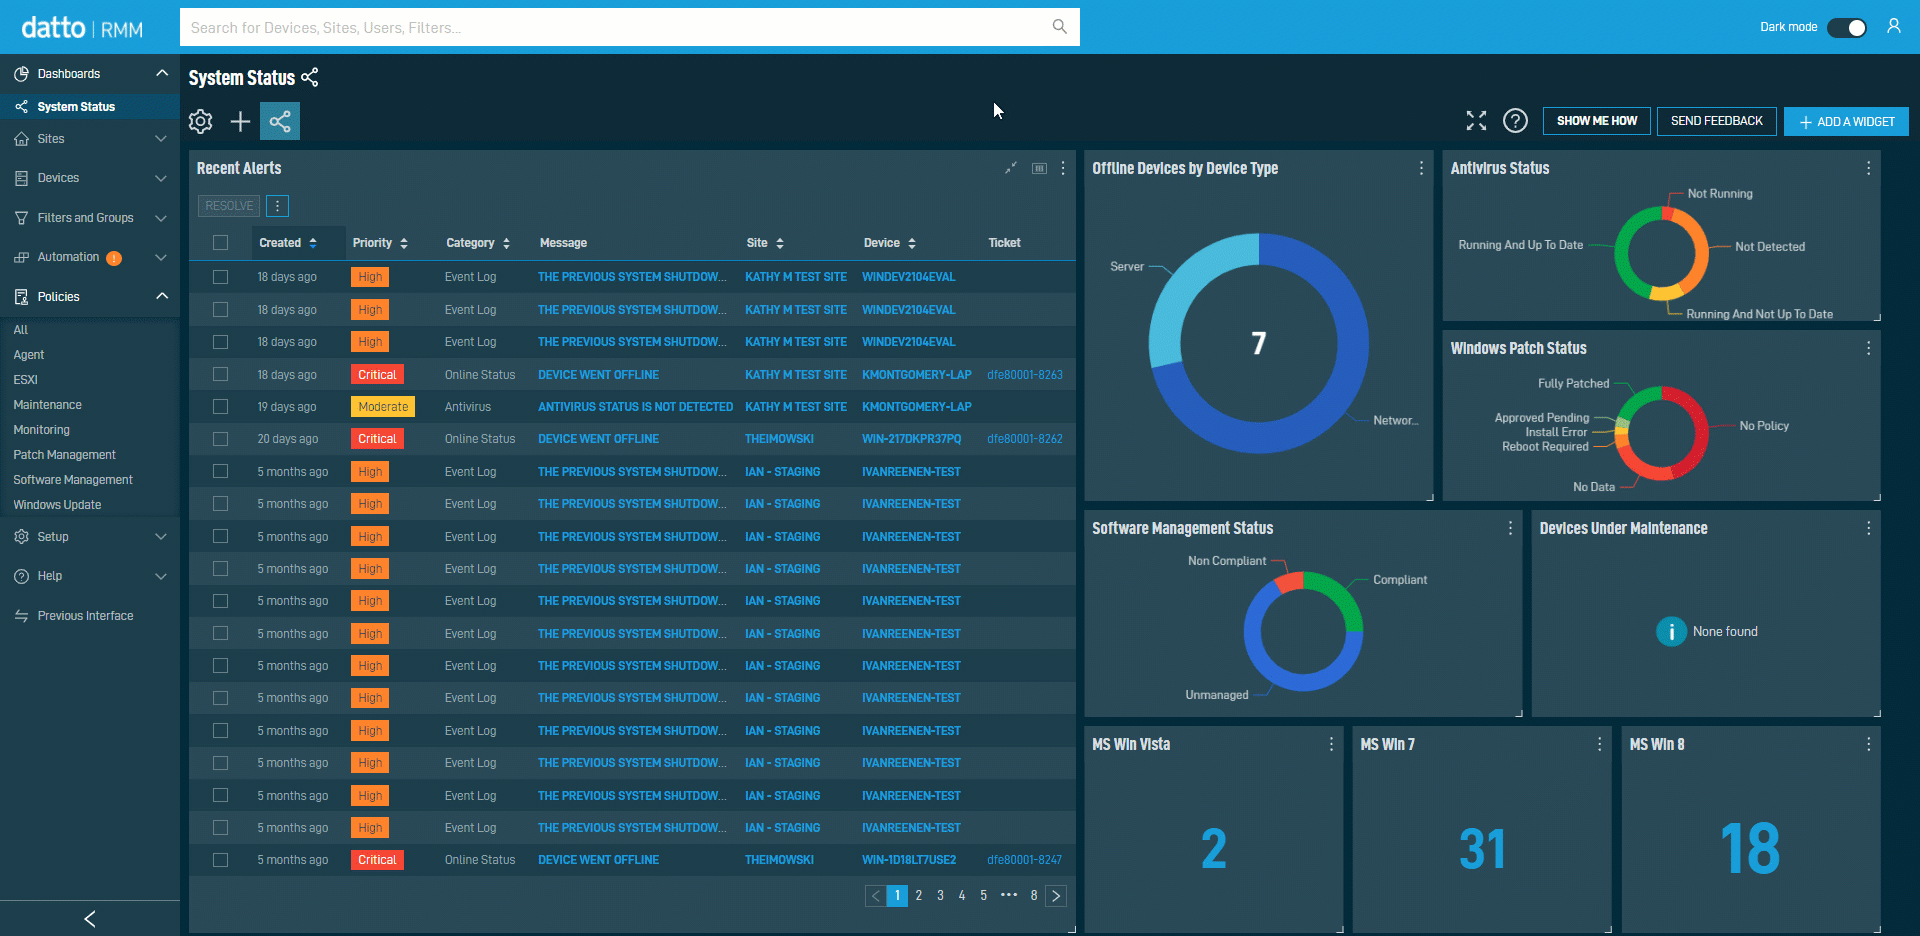1920x936 pixels.
Task: Open ticket dfe80001-8263 link
Action: click(1025, 375)
